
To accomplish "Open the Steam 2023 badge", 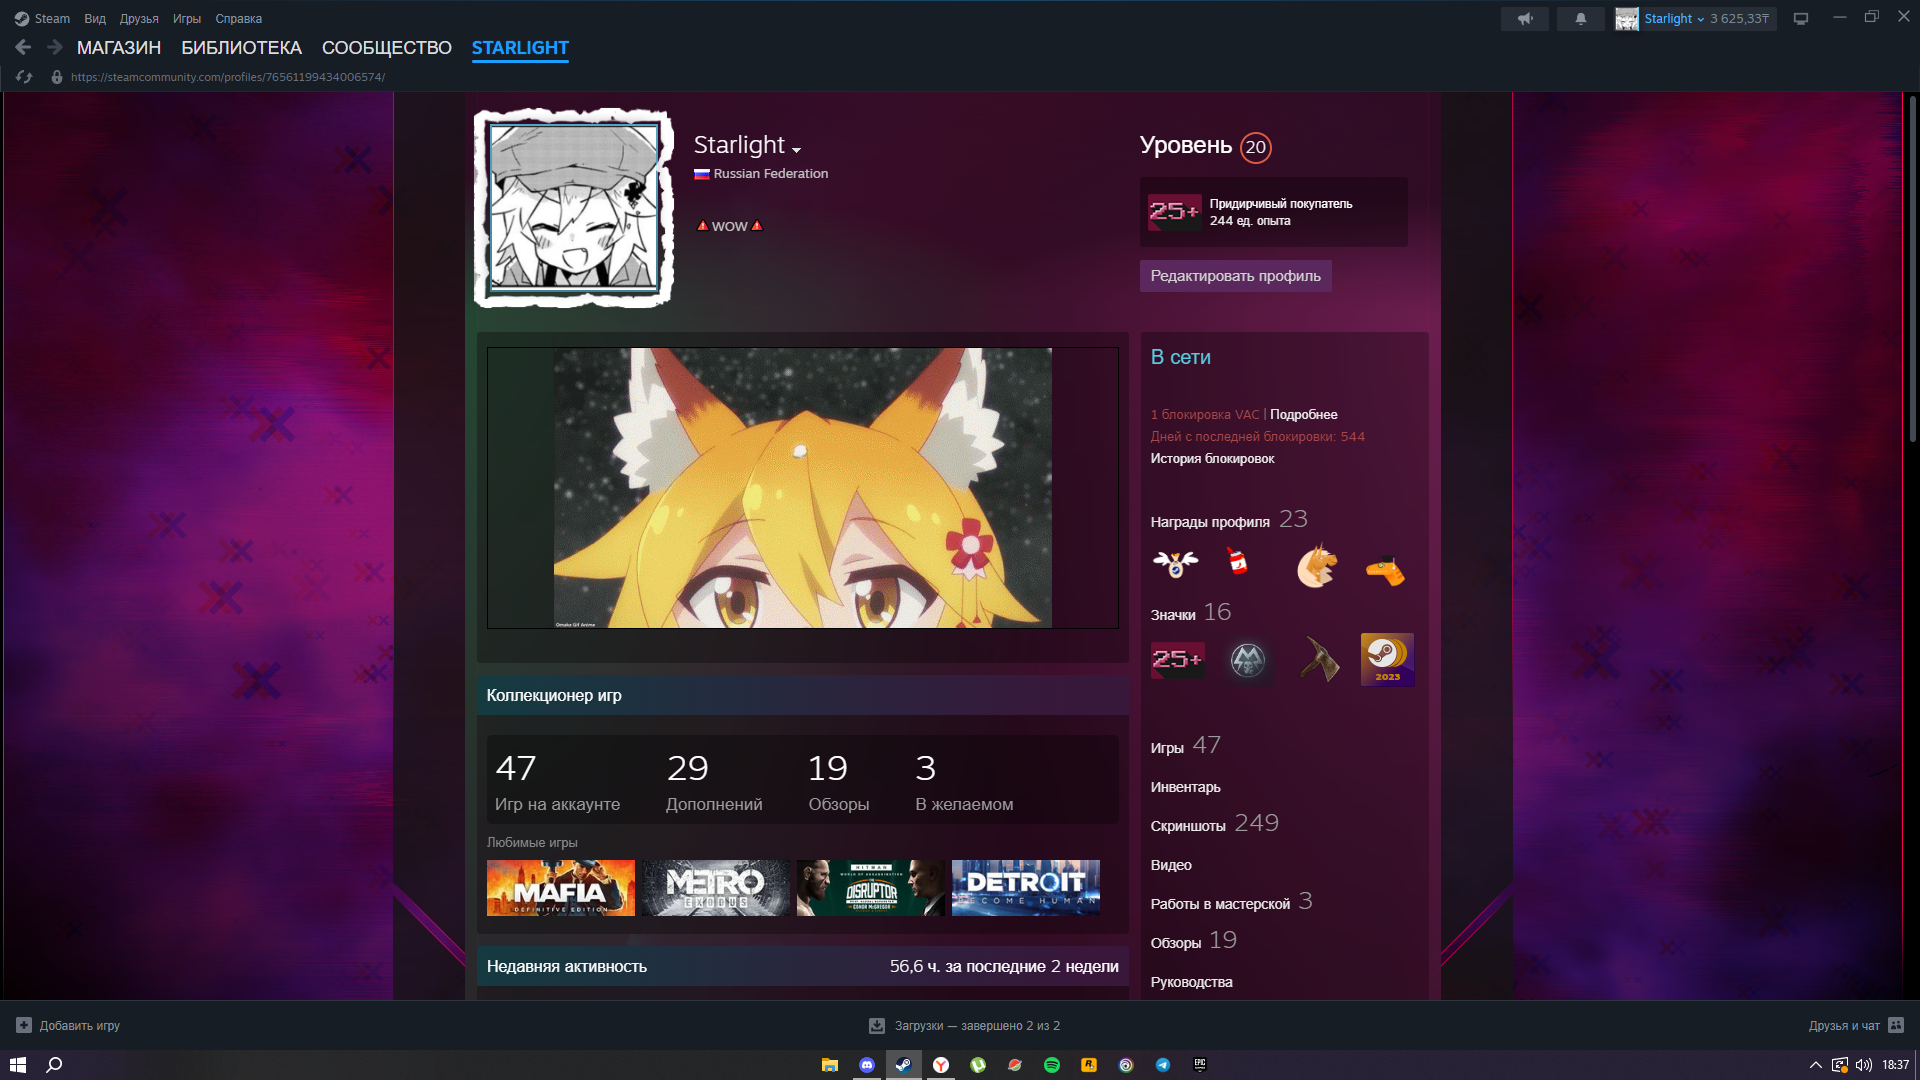I will 1387,660.
